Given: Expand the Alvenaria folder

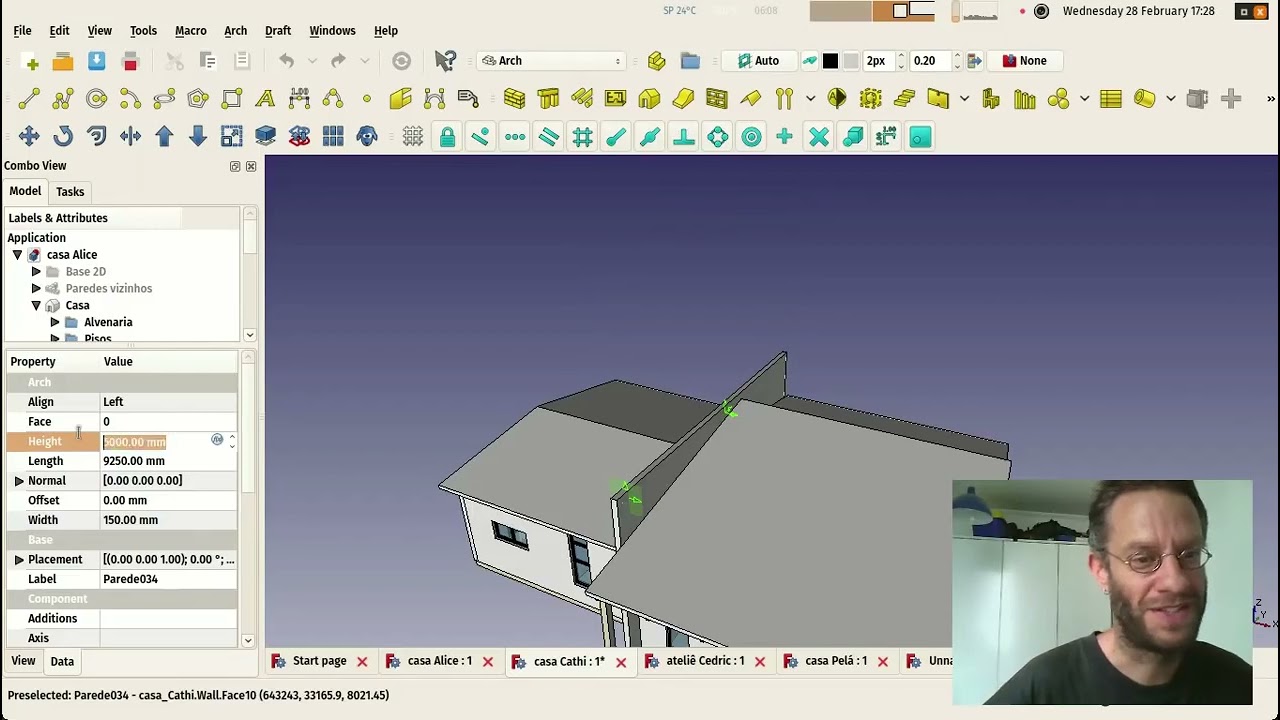Looking at the screenshot, I should coord(55,322).
